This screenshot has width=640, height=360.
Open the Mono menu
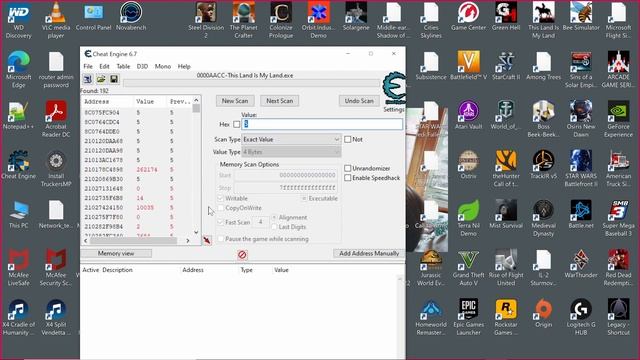[162, 66]
